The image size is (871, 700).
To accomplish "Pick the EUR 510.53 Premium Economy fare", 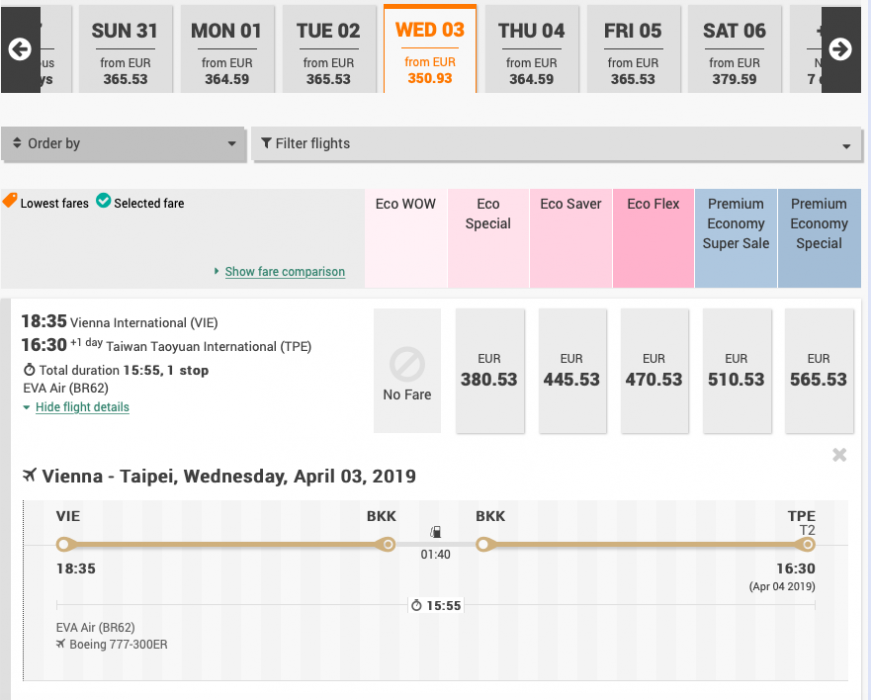I will click(x=735, y=370).
